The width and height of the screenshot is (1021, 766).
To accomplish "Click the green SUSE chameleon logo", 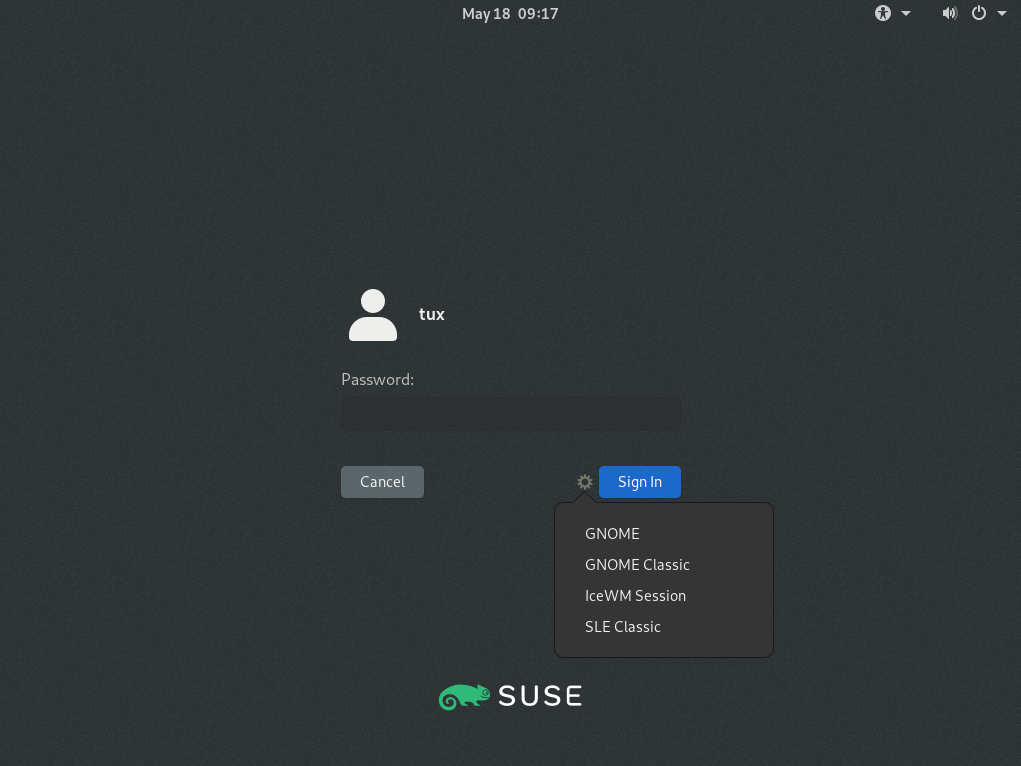I will (x=464, y=697).
